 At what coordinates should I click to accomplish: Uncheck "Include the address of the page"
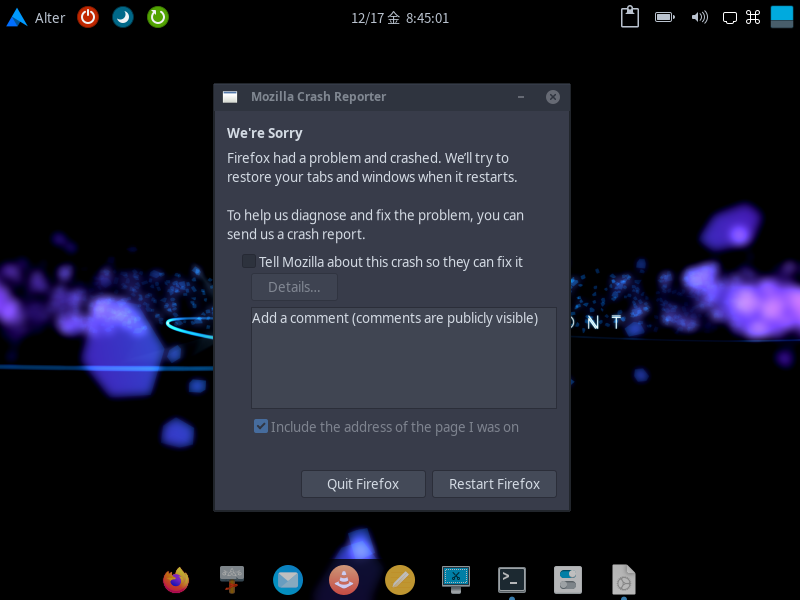(x=260, y=425)
